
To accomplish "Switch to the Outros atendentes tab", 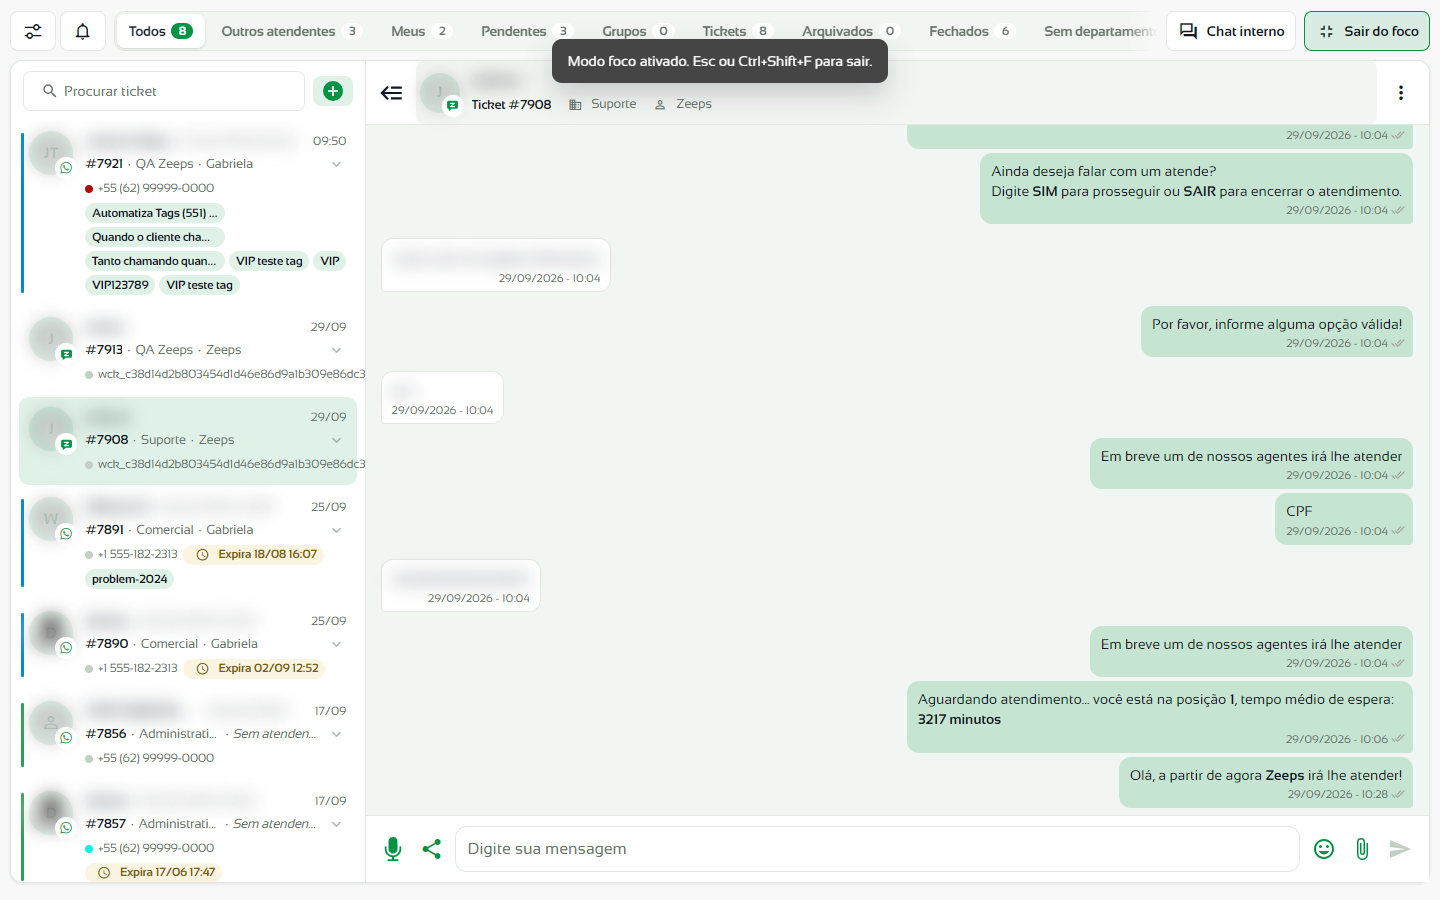I will (x=290, y=31).
